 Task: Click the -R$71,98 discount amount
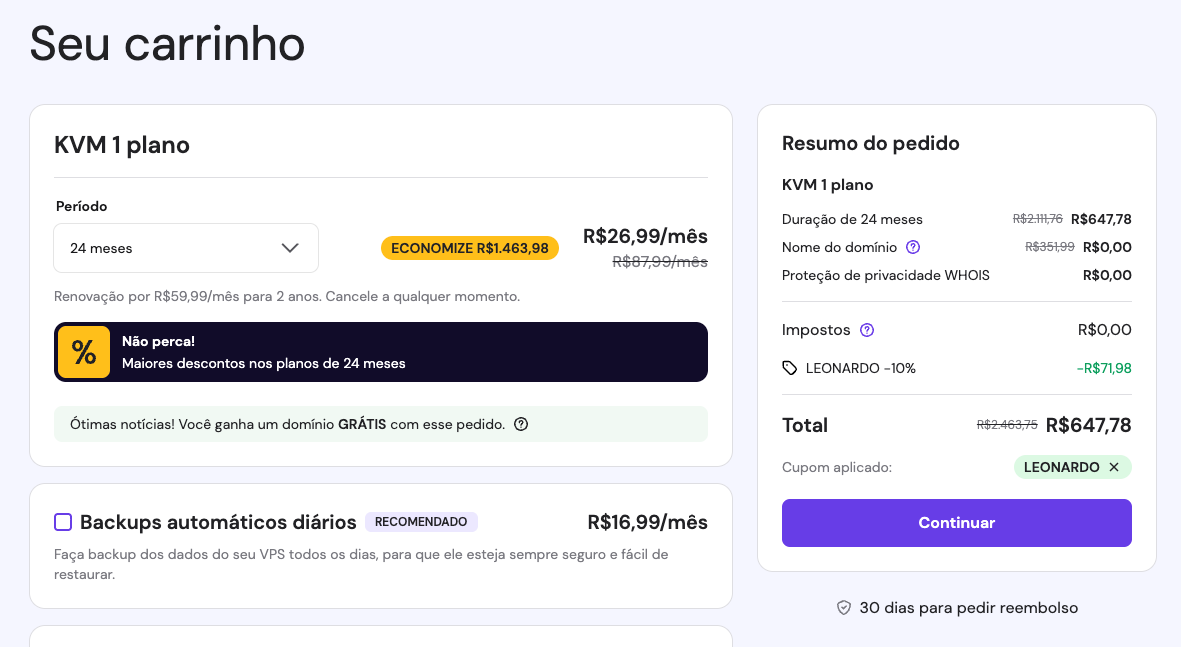tap(1104, 368)
